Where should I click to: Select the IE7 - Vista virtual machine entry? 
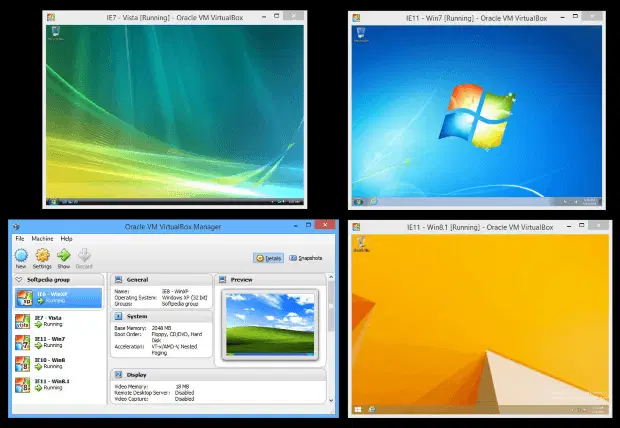coord(59,321)
